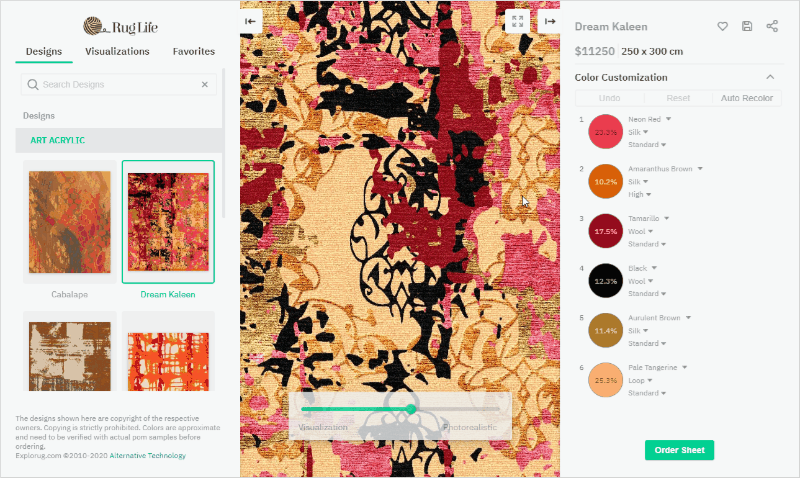This screenshot has height=478, width=800.
Task: Collapse right panel with arrow icon
Action: click(549, 21)
